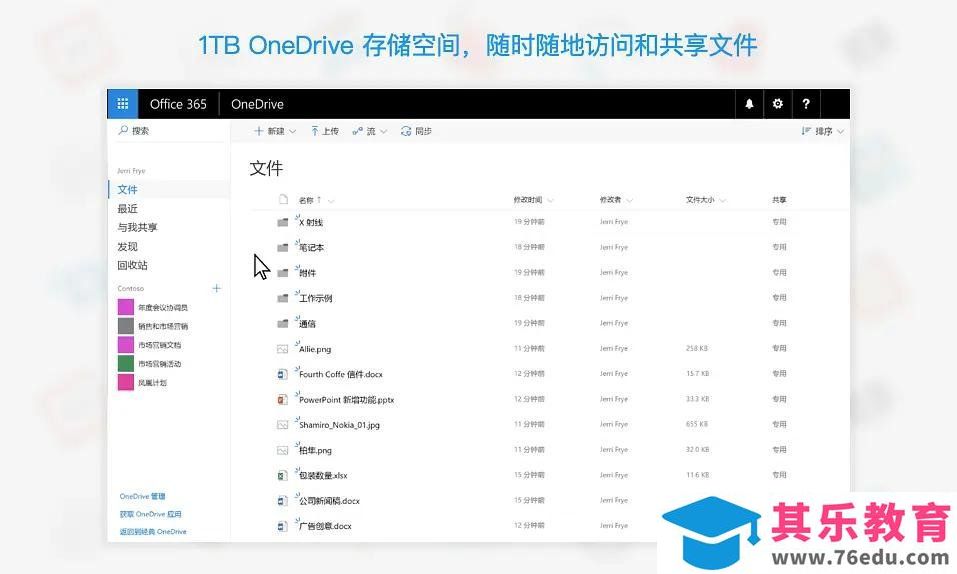The image size is (957, 574).
Task: Open the 获取 OneDrive 应用 link
Action: click(x=151, y=514)
